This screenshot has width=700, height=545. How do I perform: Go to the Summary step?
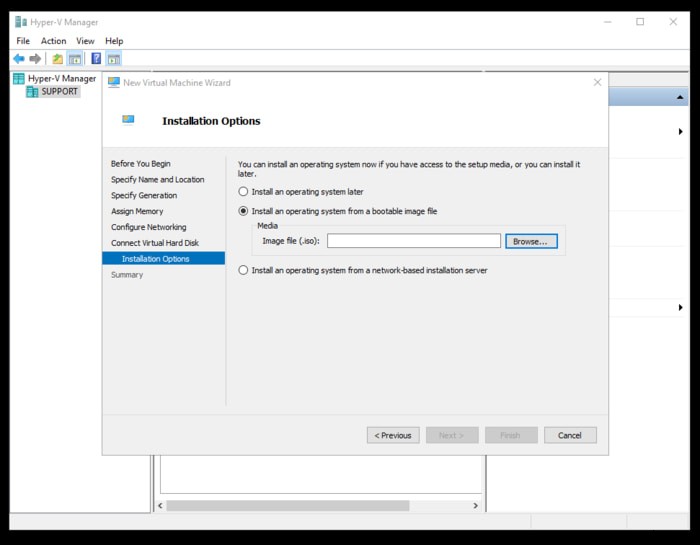127,275
